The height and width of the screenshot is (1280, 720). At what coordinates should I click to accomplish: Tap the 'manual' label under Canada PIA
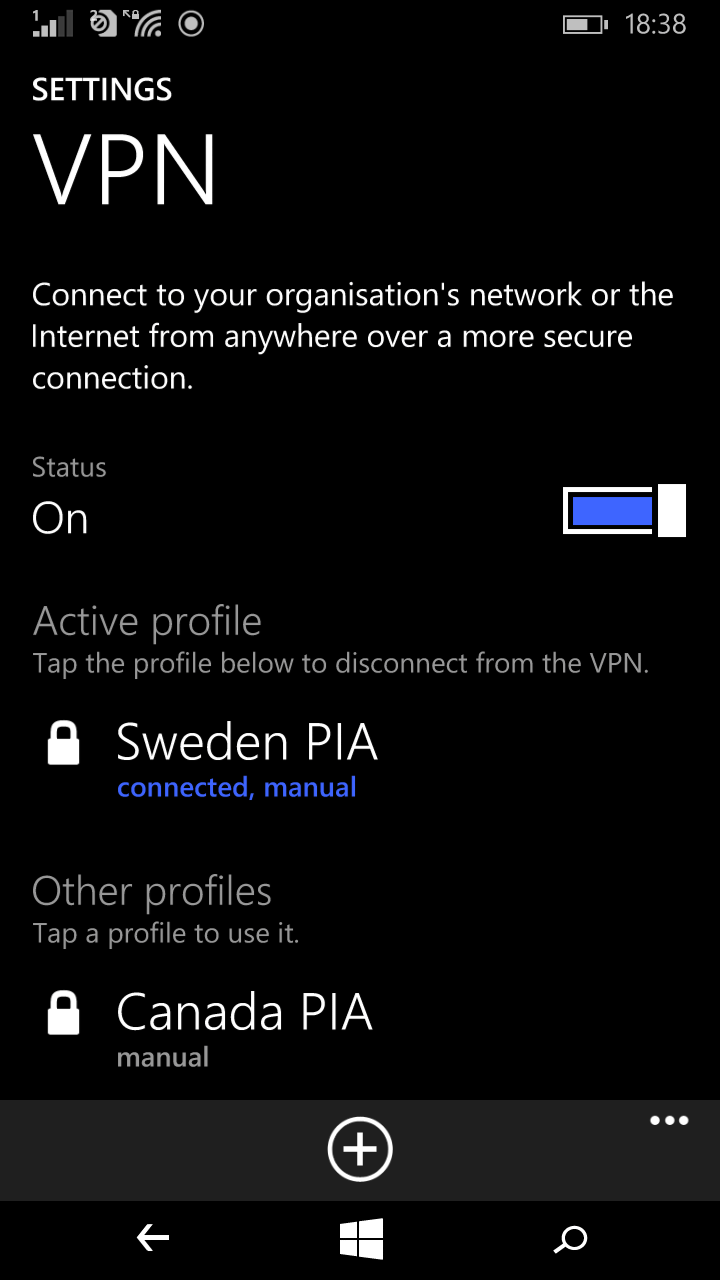163,1057
